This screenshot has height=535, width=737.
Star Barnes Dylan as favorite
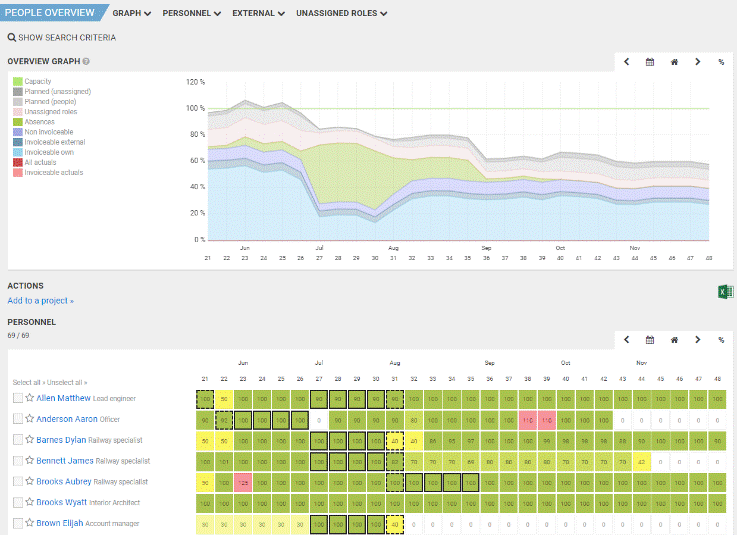(x=30, y=439)
